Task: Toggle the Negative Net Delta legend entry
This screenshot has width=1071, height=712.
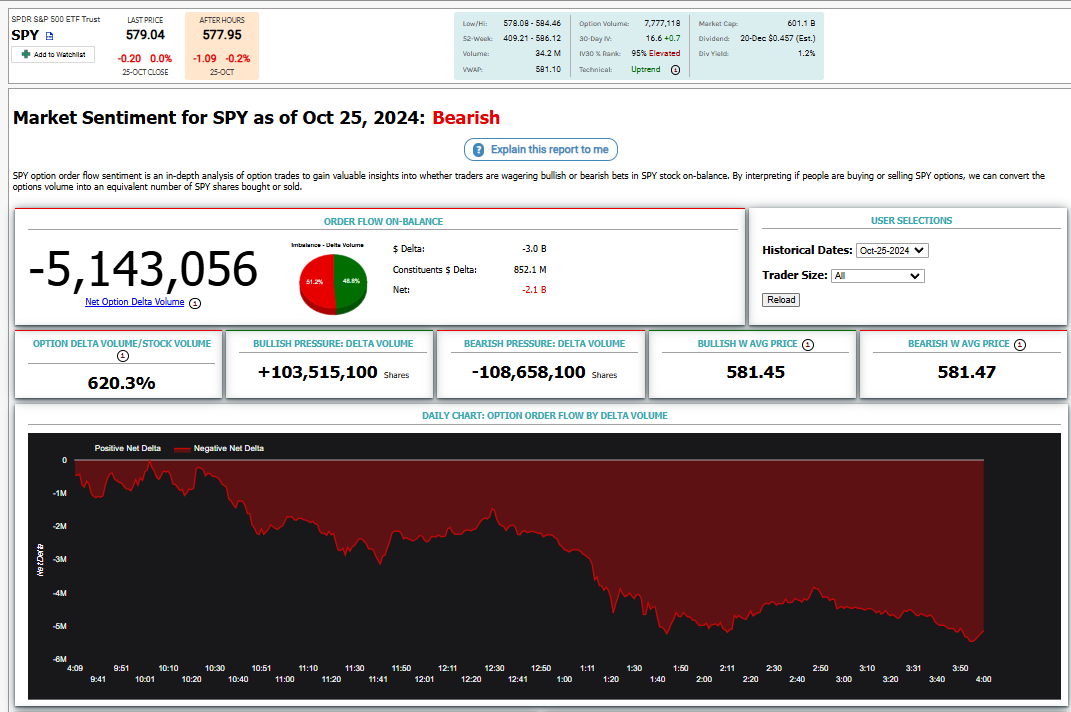Action: coord(219,448)
